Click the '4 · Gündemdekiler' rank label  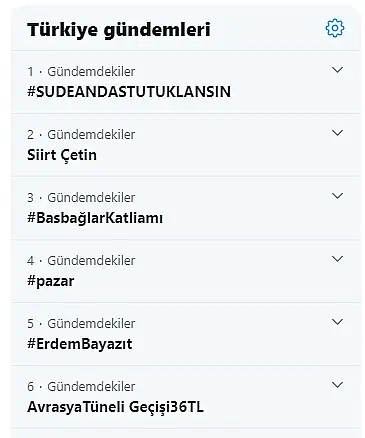pos(81,261)
